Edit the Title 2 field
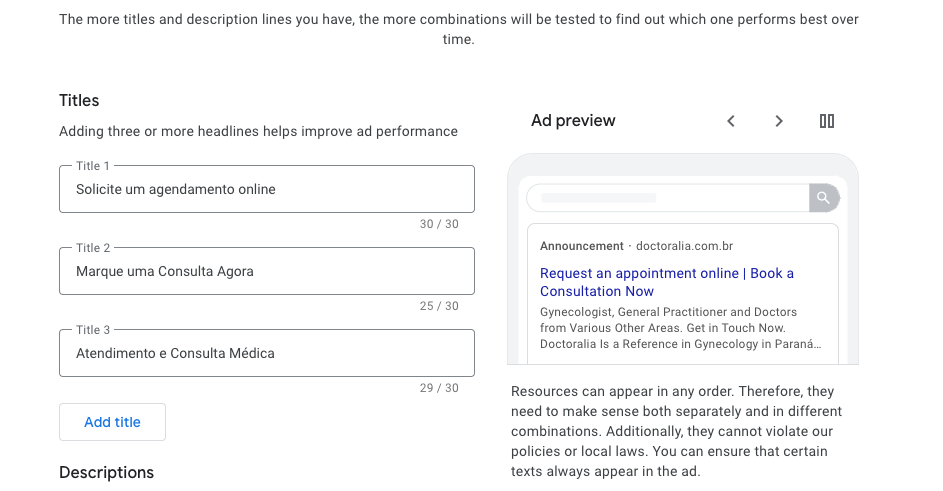This screenshot has width=943, height=491. pyautogui.click(x=267, y=271)
